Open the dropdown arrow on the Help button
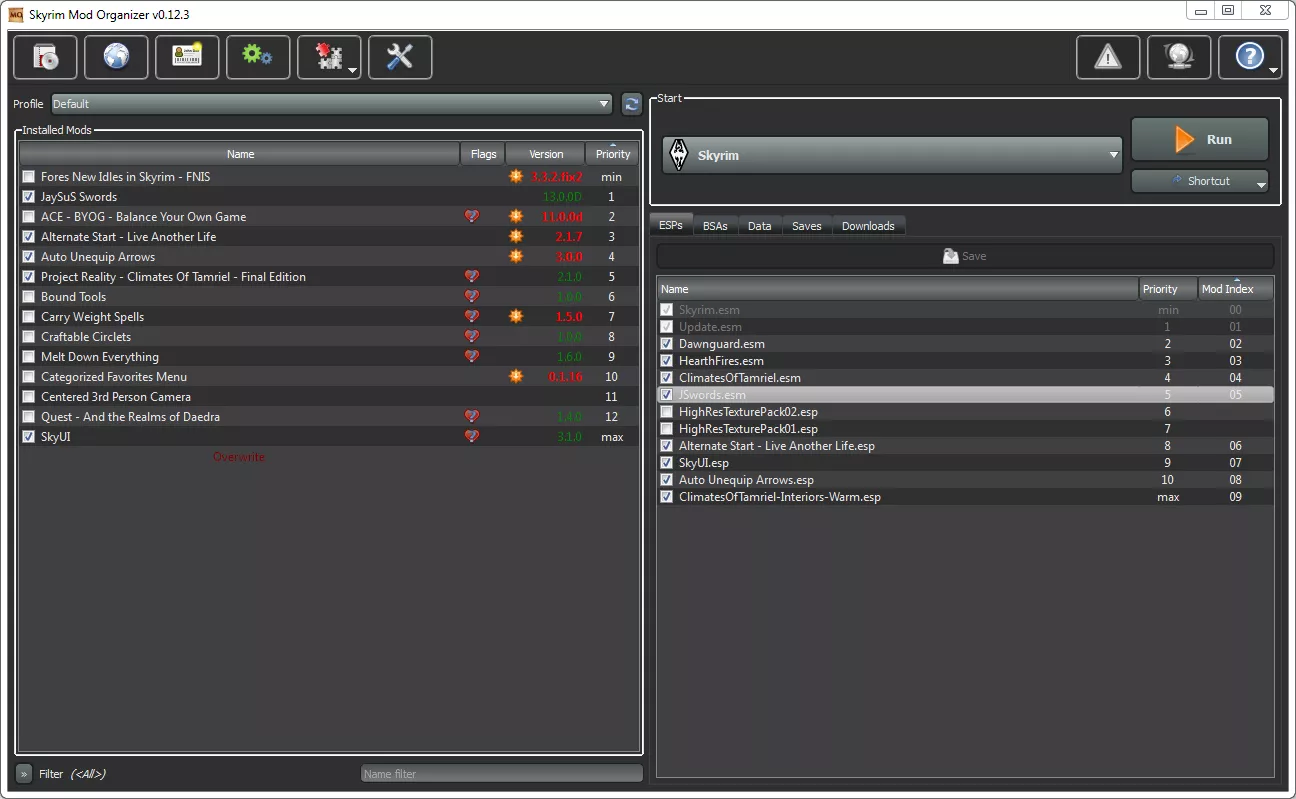The height and width of the screenshot is (799, 1296). [1273, 70]
